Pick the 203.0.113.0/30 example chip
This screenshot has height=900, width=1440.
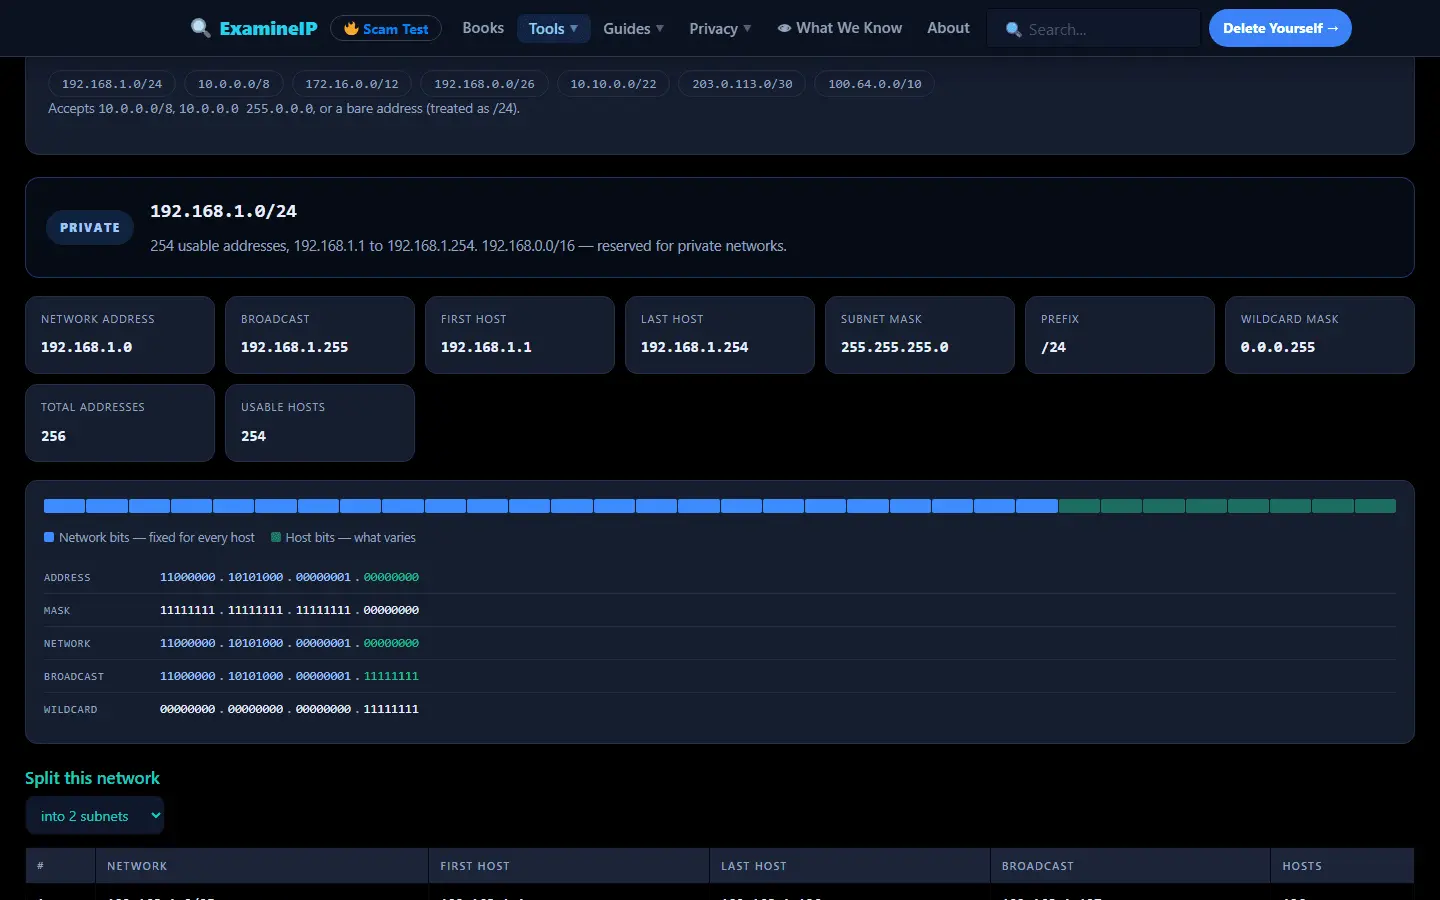tap(742, 84)
